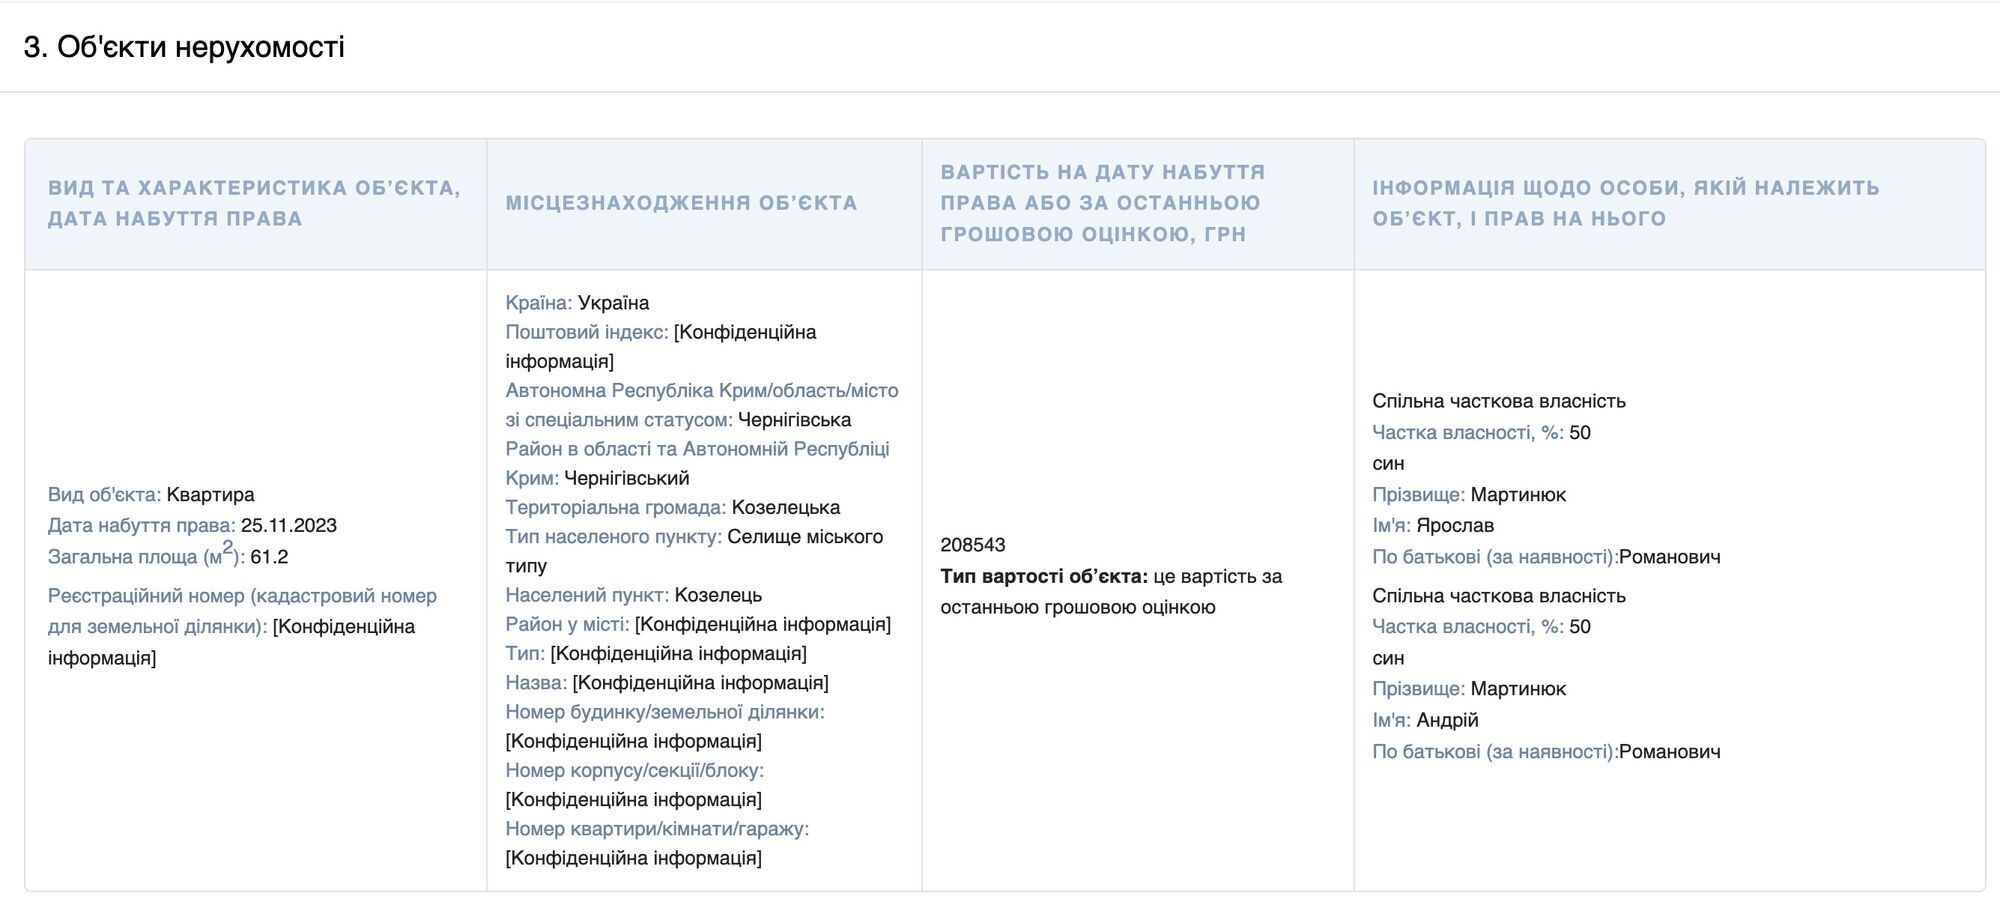The image size is (2000, 908).
Task: Click "Частка власності, %: 50" above Андрій
Action: 1481,626
